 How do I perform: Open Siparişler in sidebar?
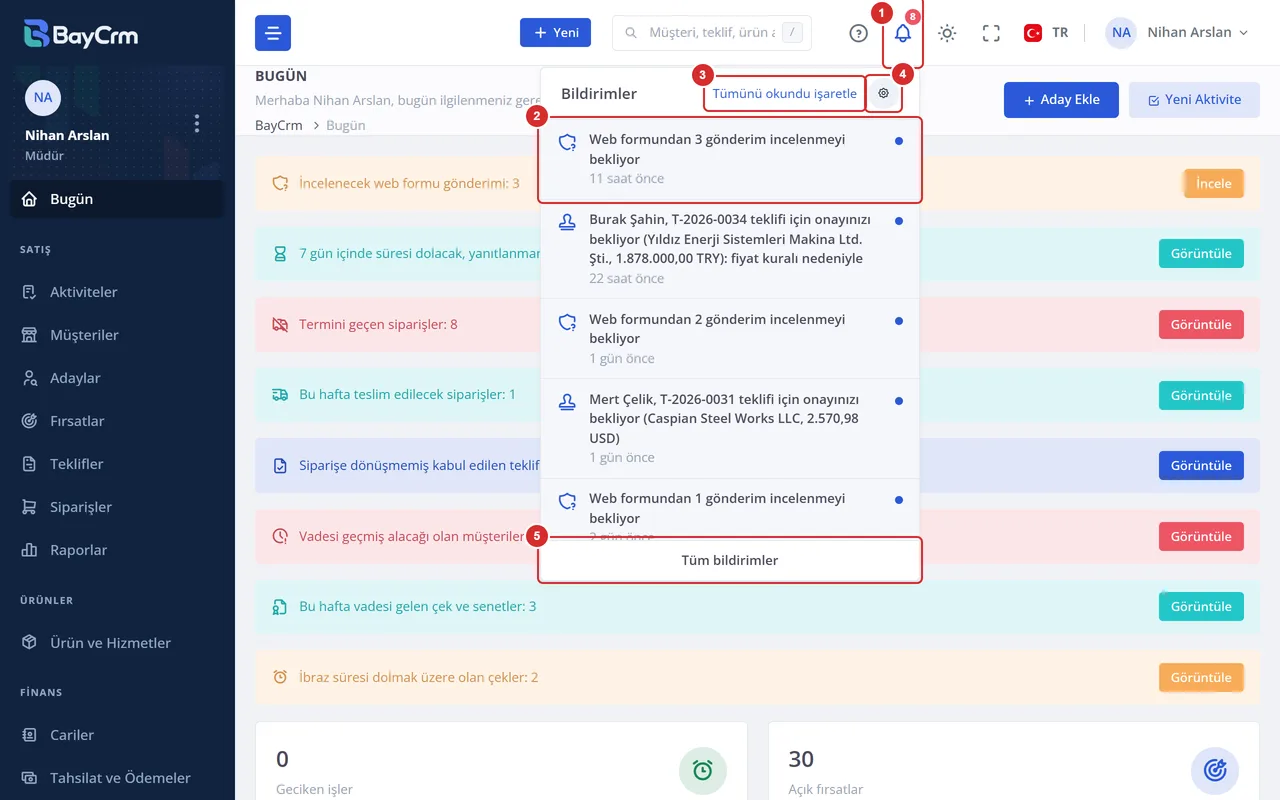point(117,507)
